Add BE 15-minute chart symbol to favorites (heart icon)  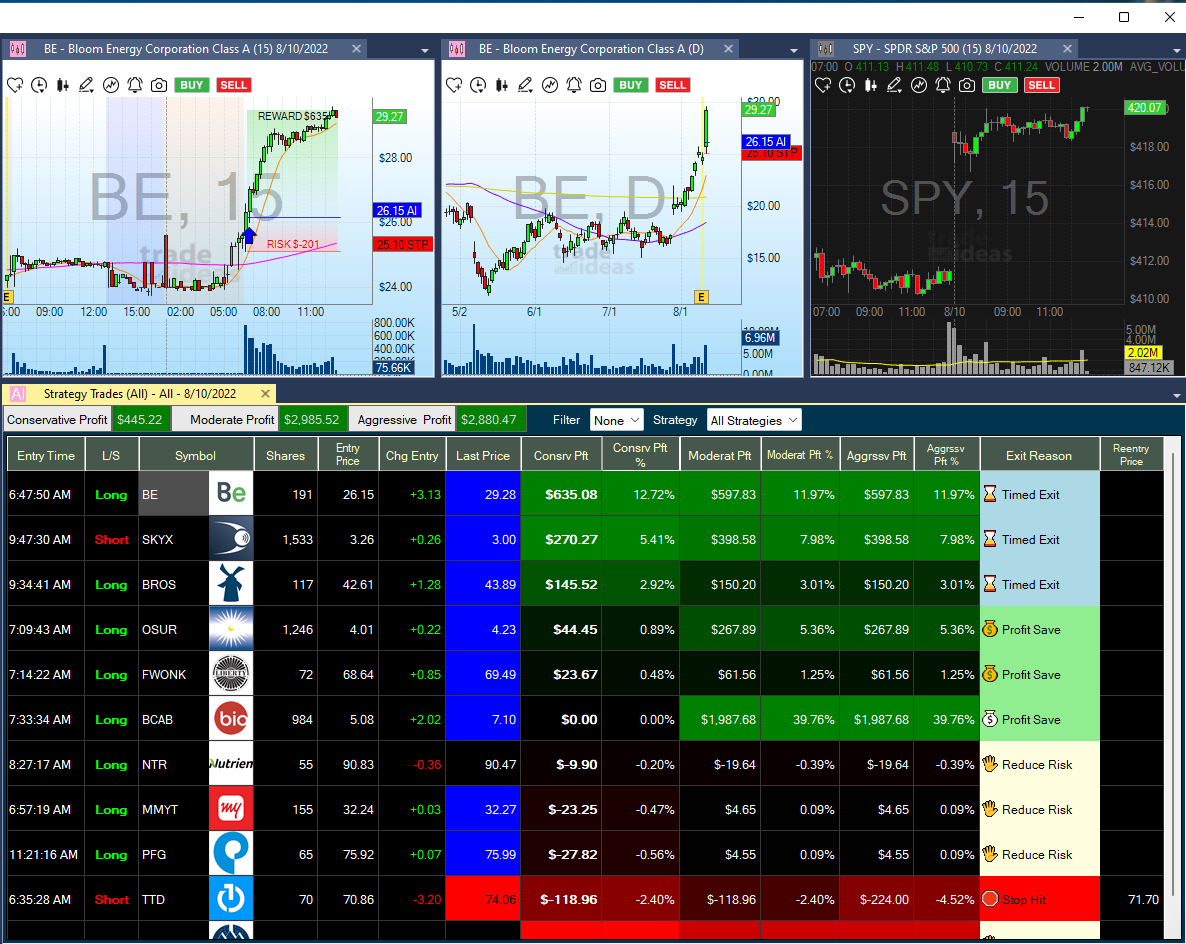click(15, 85)
